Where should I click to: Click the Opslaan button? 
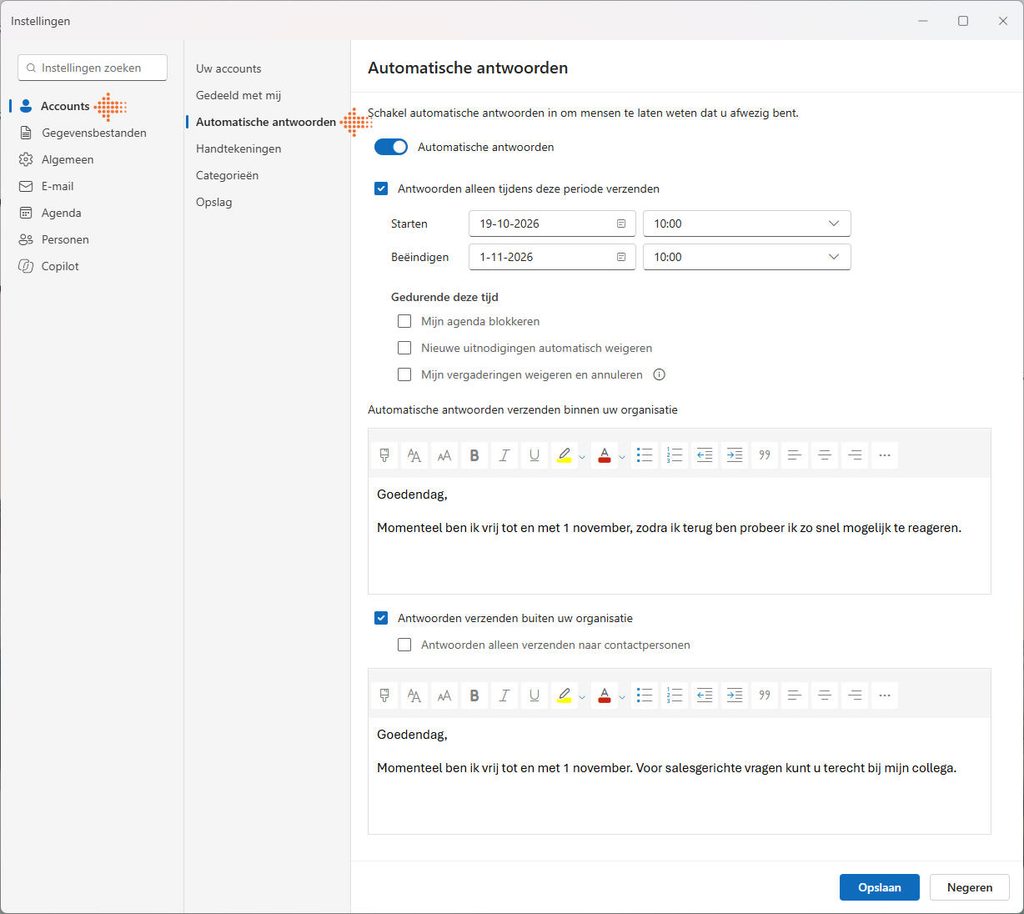coord(879,887)
